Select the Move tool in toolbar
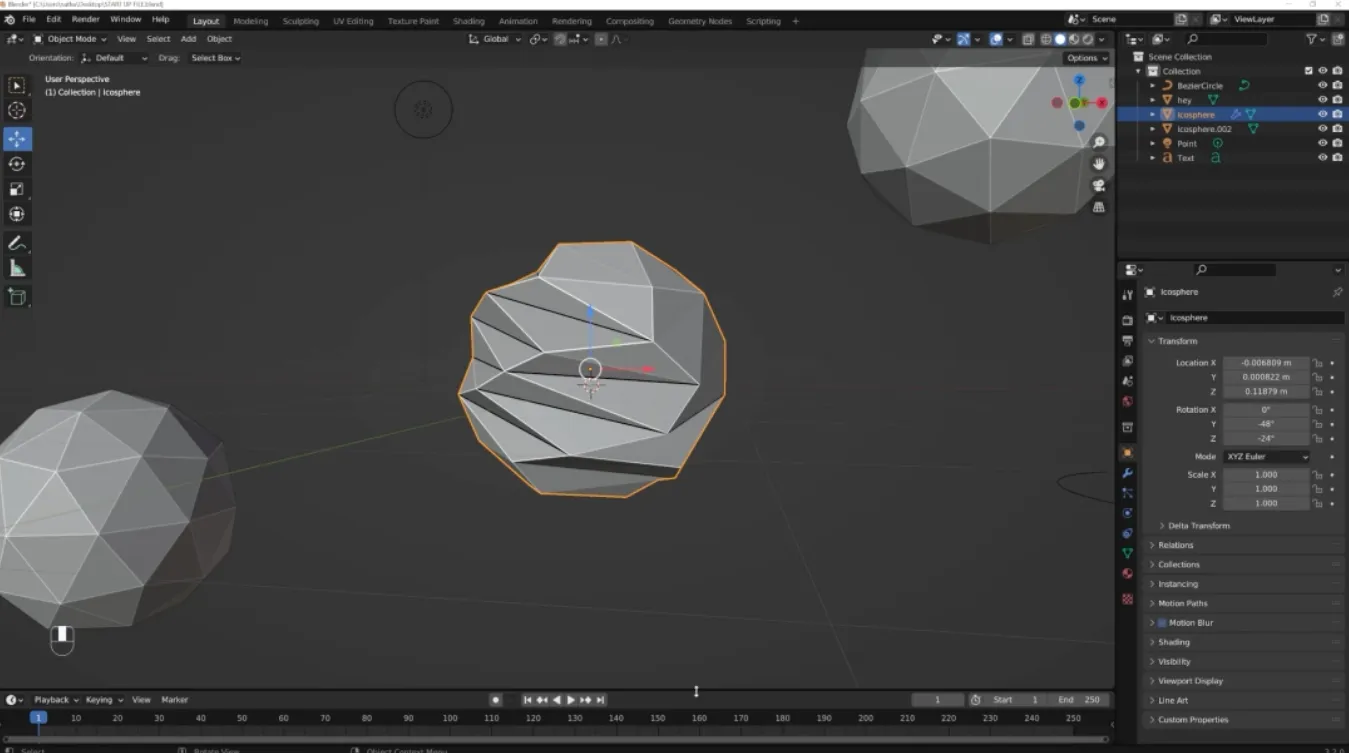The height and width of the screenshot is (753, 1349). click(x=17, y=139)
